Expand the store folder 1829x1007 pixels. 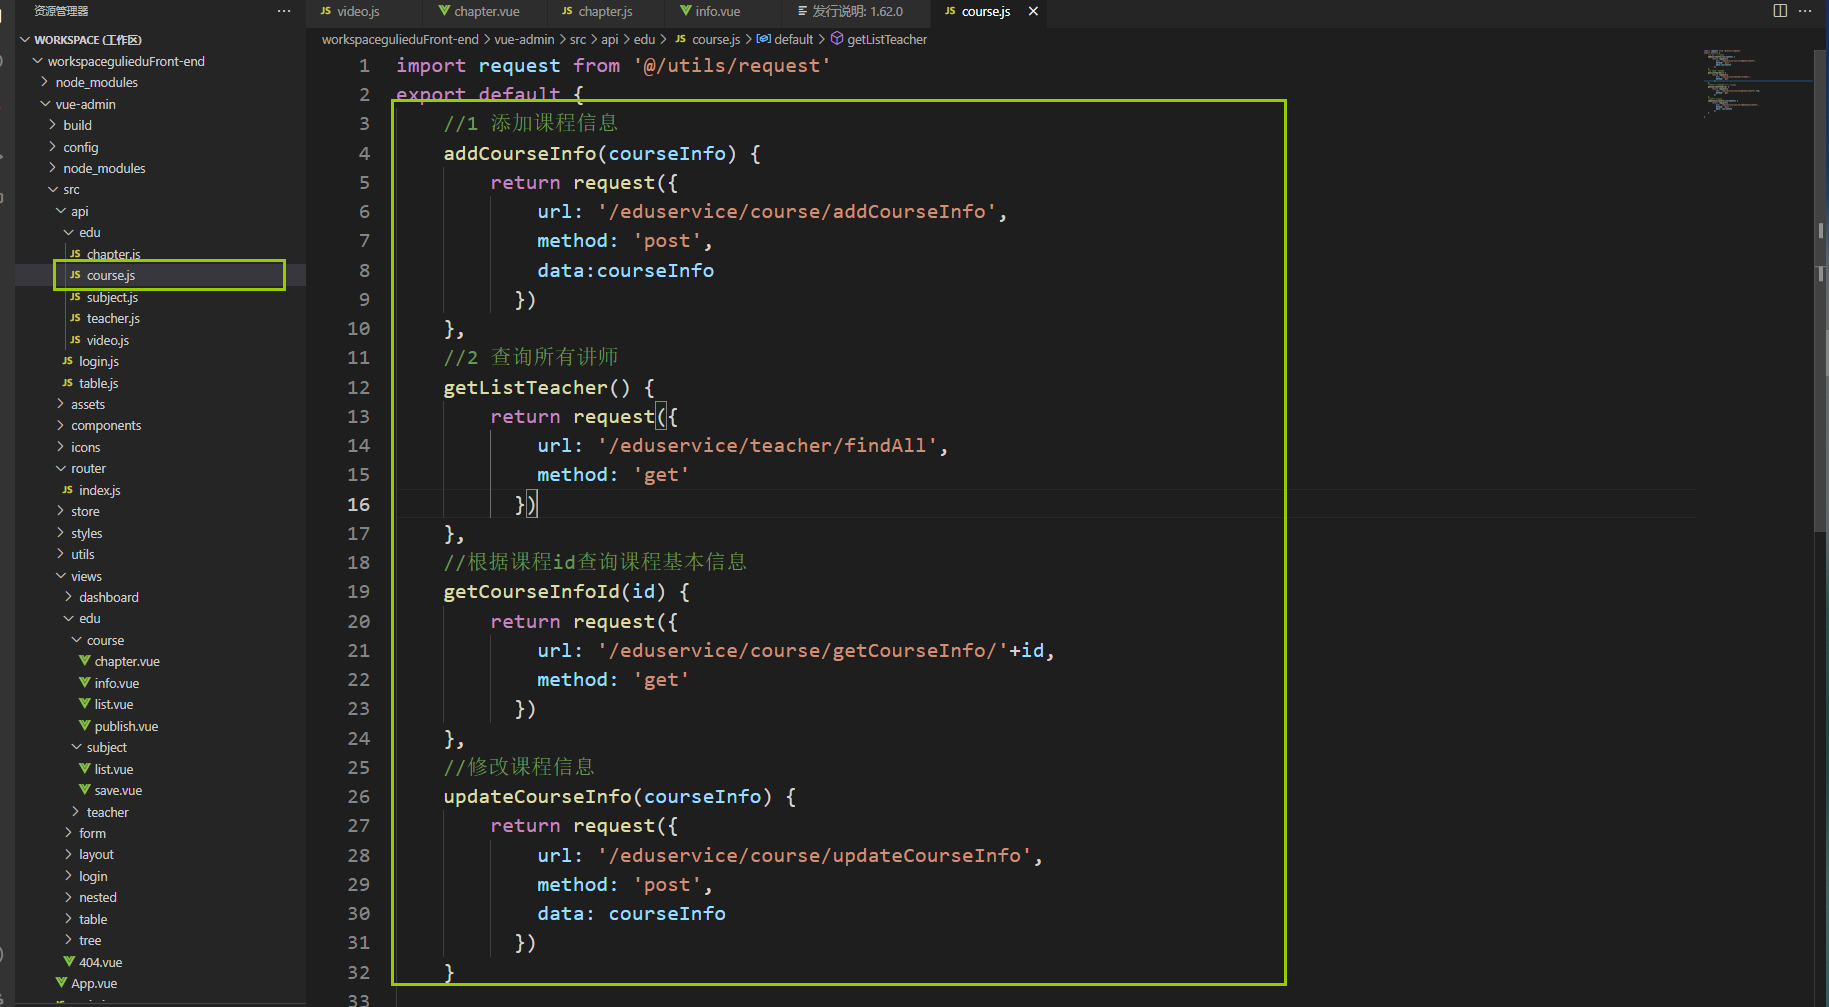pyautogui.click(x=61, y=511)
